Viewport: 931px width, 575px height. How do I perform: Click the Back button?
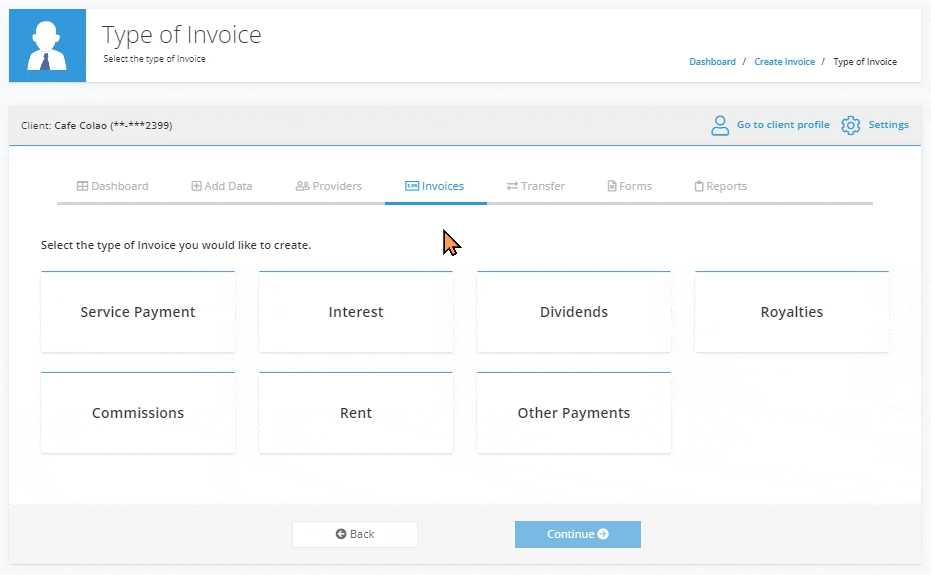354,534
